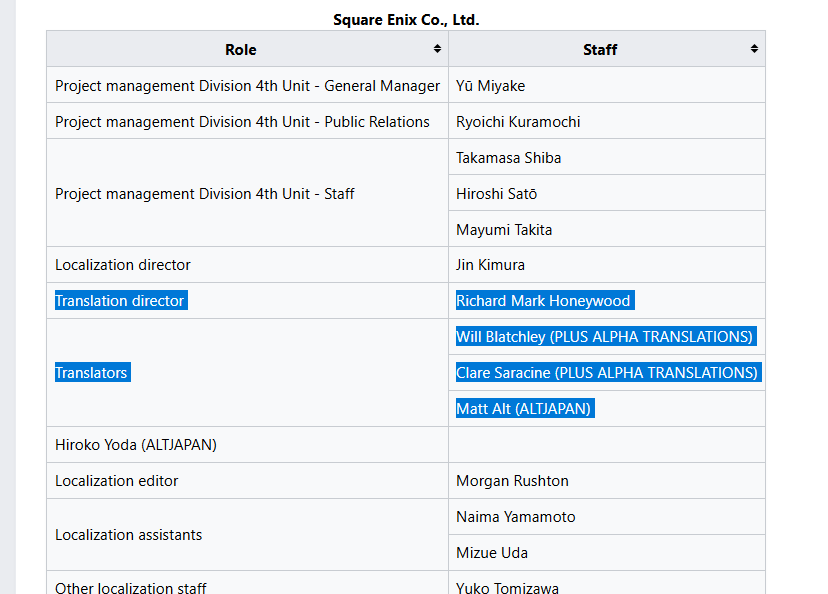The width and height of the screenshot is (828, 594).
Task: Click Ryoichi Kuramochi staff entry
Action: (x=518, y=121)
